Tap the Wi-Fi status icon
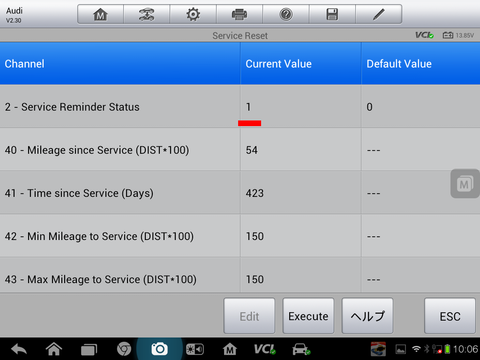Viewport: 480px width, 360px height. pyautogui.click(x=416, y=349)
